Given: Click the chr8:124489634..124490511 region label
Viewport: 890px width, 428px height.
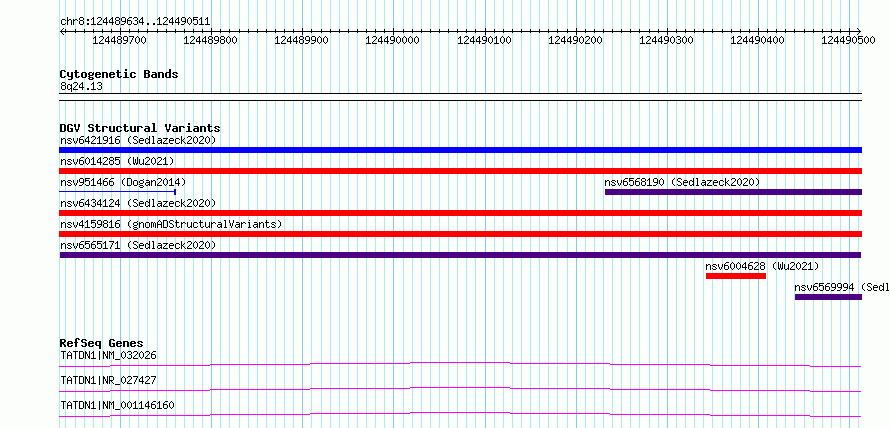Looking at the screenshot, I should (x=135, y=22).
